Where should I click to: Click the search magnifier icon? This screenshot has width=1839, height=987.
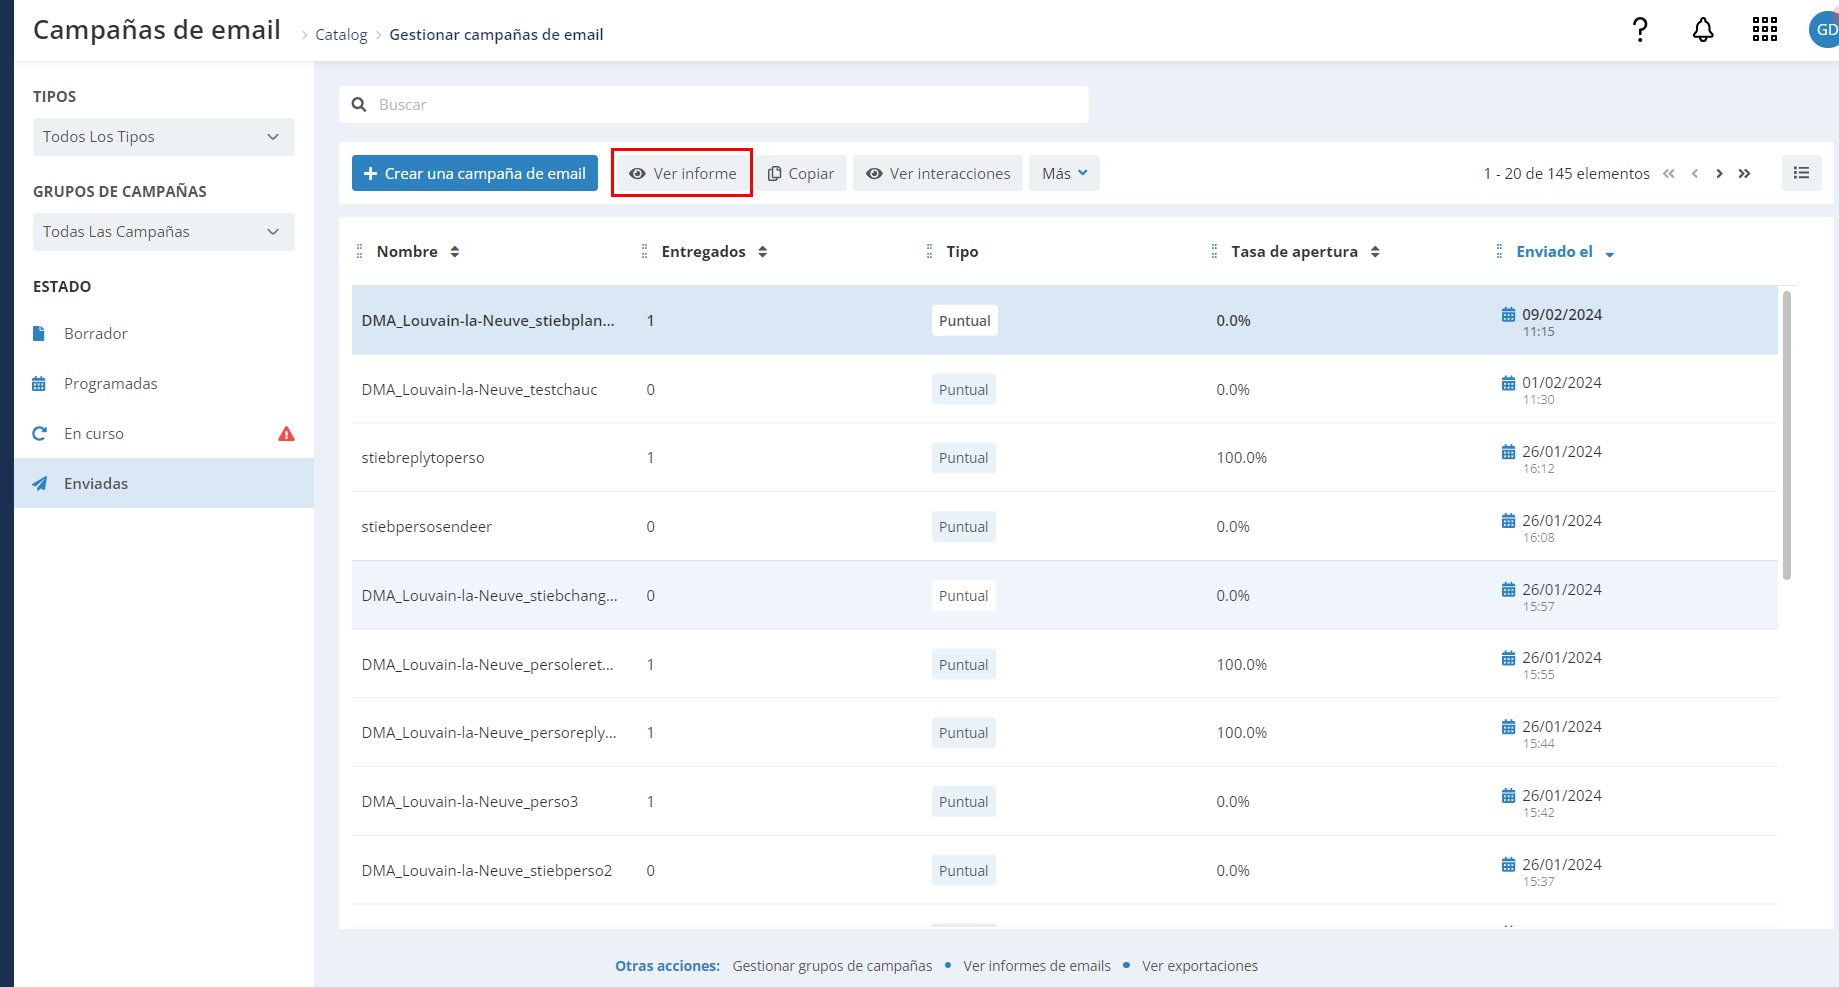click(x=359, y=104)
